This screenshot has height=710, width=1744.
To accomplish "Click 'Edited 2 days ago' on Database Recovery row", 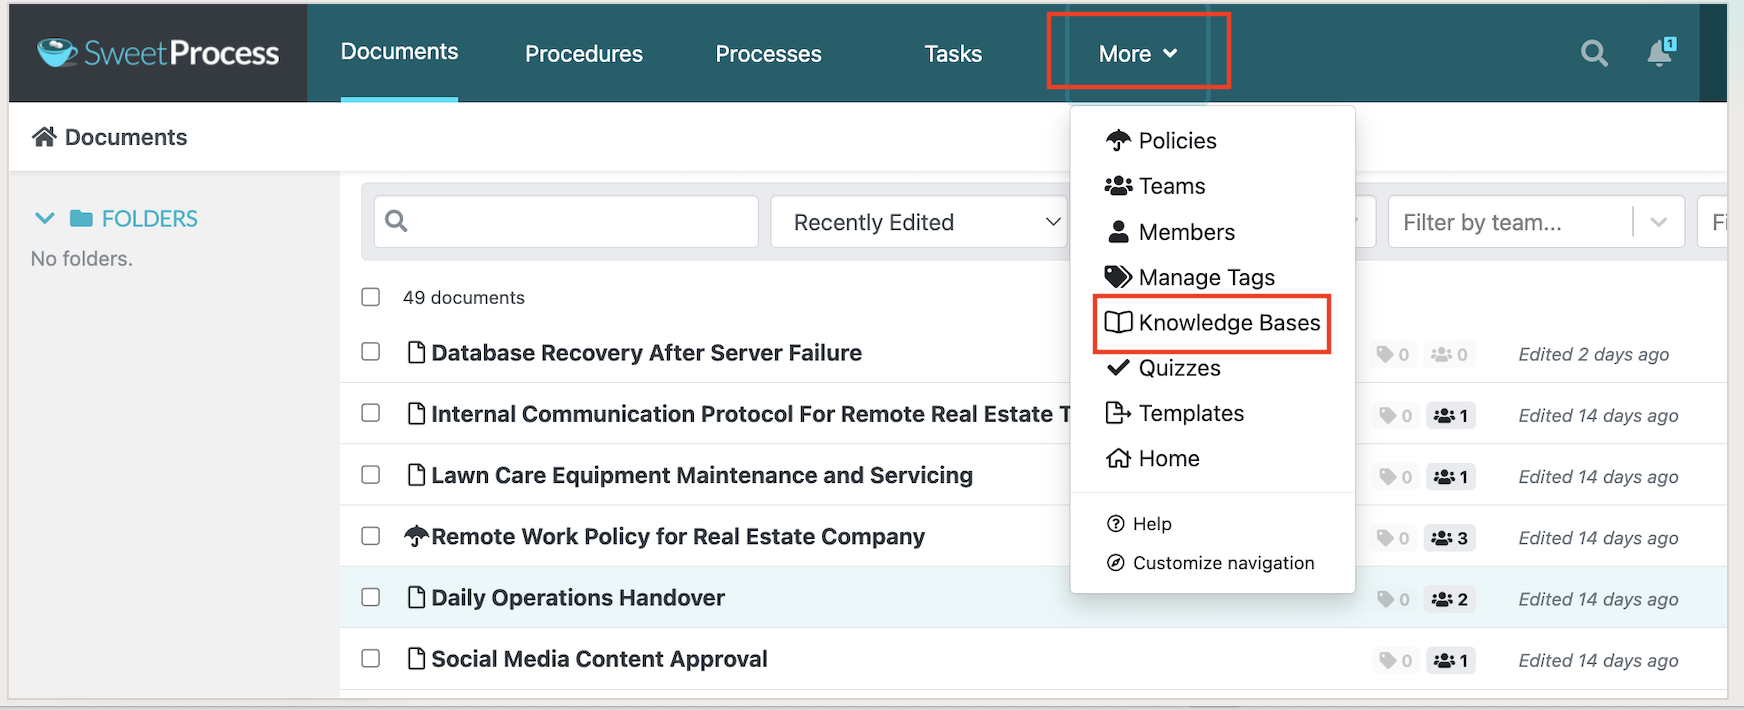I will (x=1593, y=354).
